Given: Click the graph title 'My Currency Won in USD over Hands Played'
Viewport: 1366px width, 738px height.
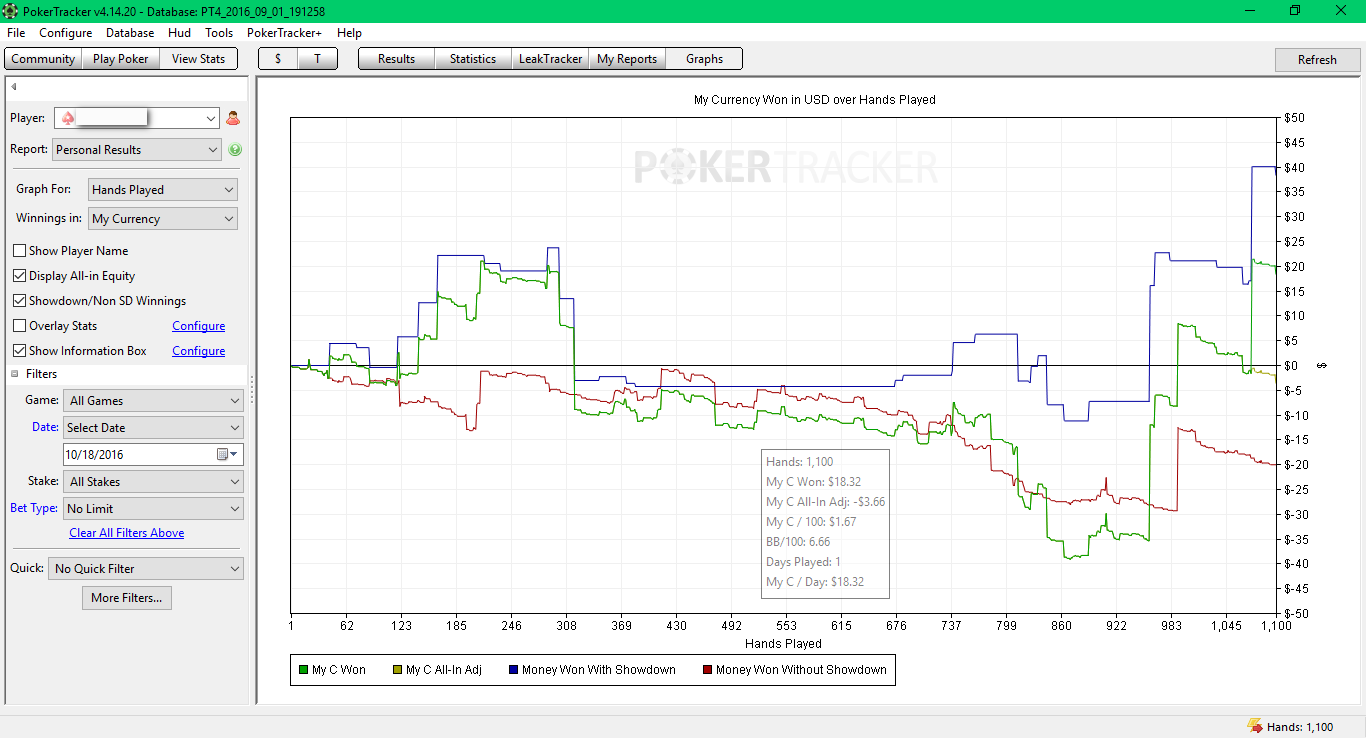Looking at the screenshot, I should click(x=815, y=100).
